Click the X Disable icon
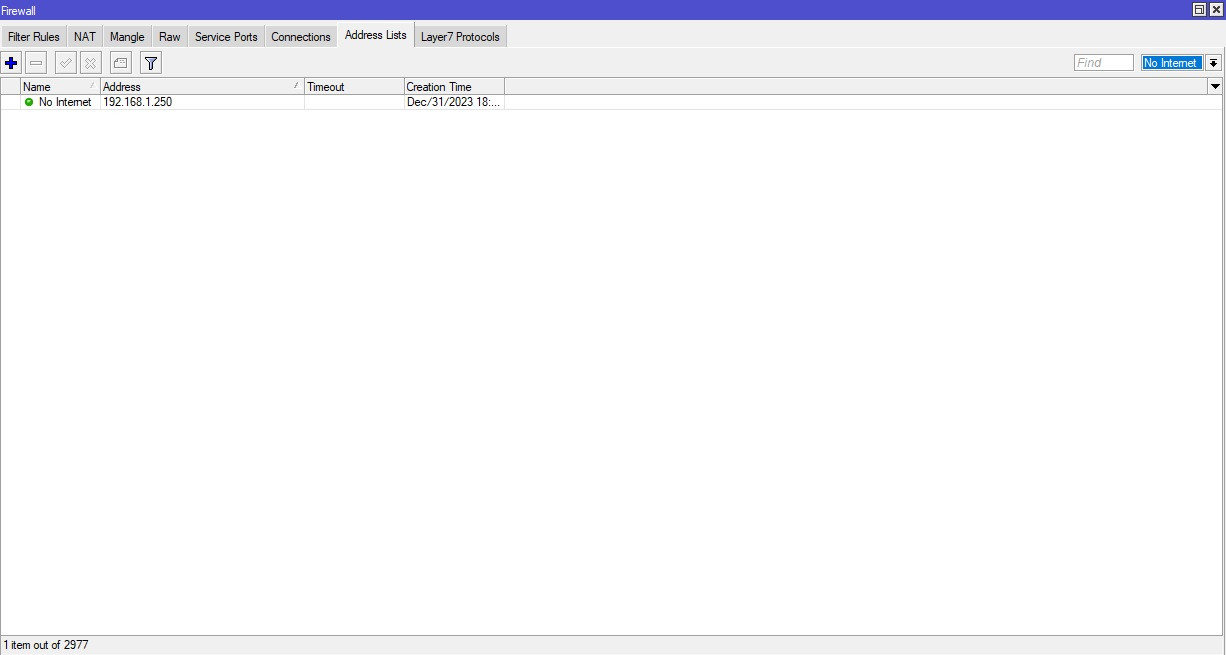The height and width of the screenshot is (655, 1226). [x=90, y=63]
